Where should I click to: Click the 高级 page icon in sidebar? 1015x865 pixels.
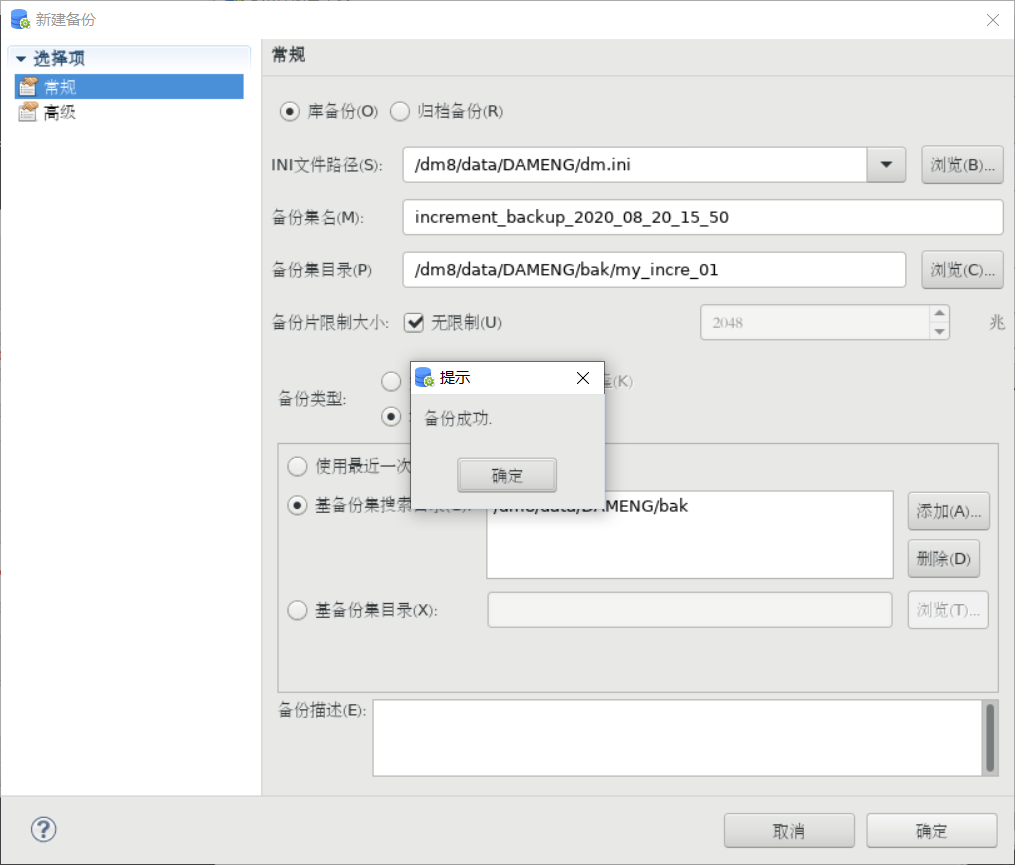click(x=28, y=112)
